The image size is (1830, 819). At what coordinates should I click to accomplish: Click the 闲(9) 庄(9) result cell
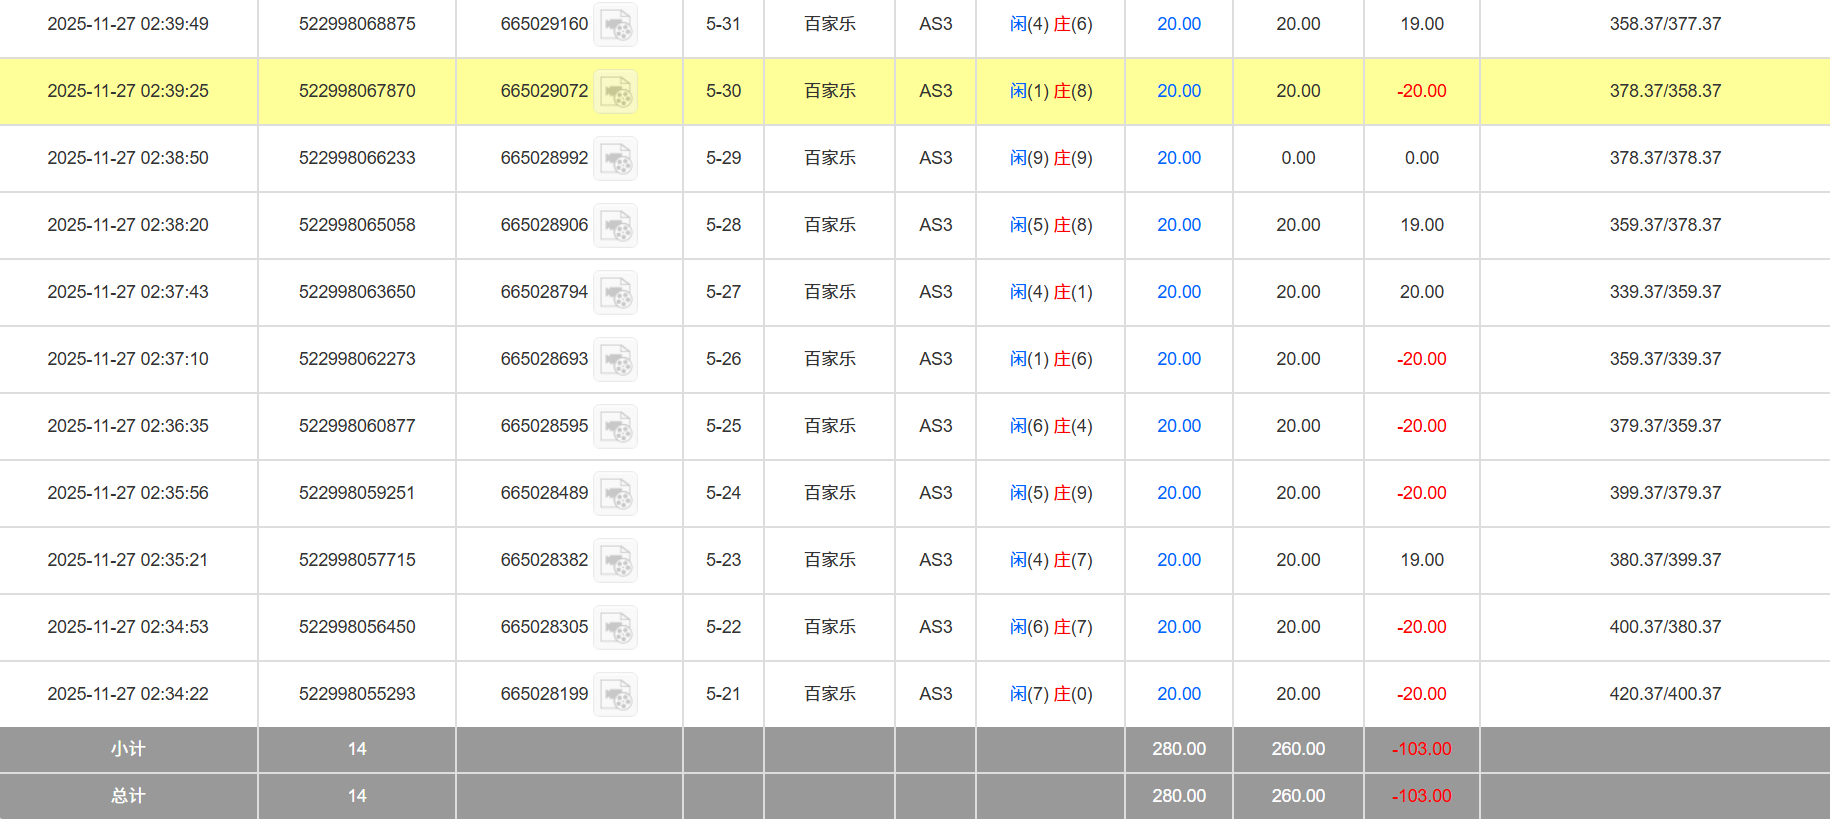(1050, 158)
